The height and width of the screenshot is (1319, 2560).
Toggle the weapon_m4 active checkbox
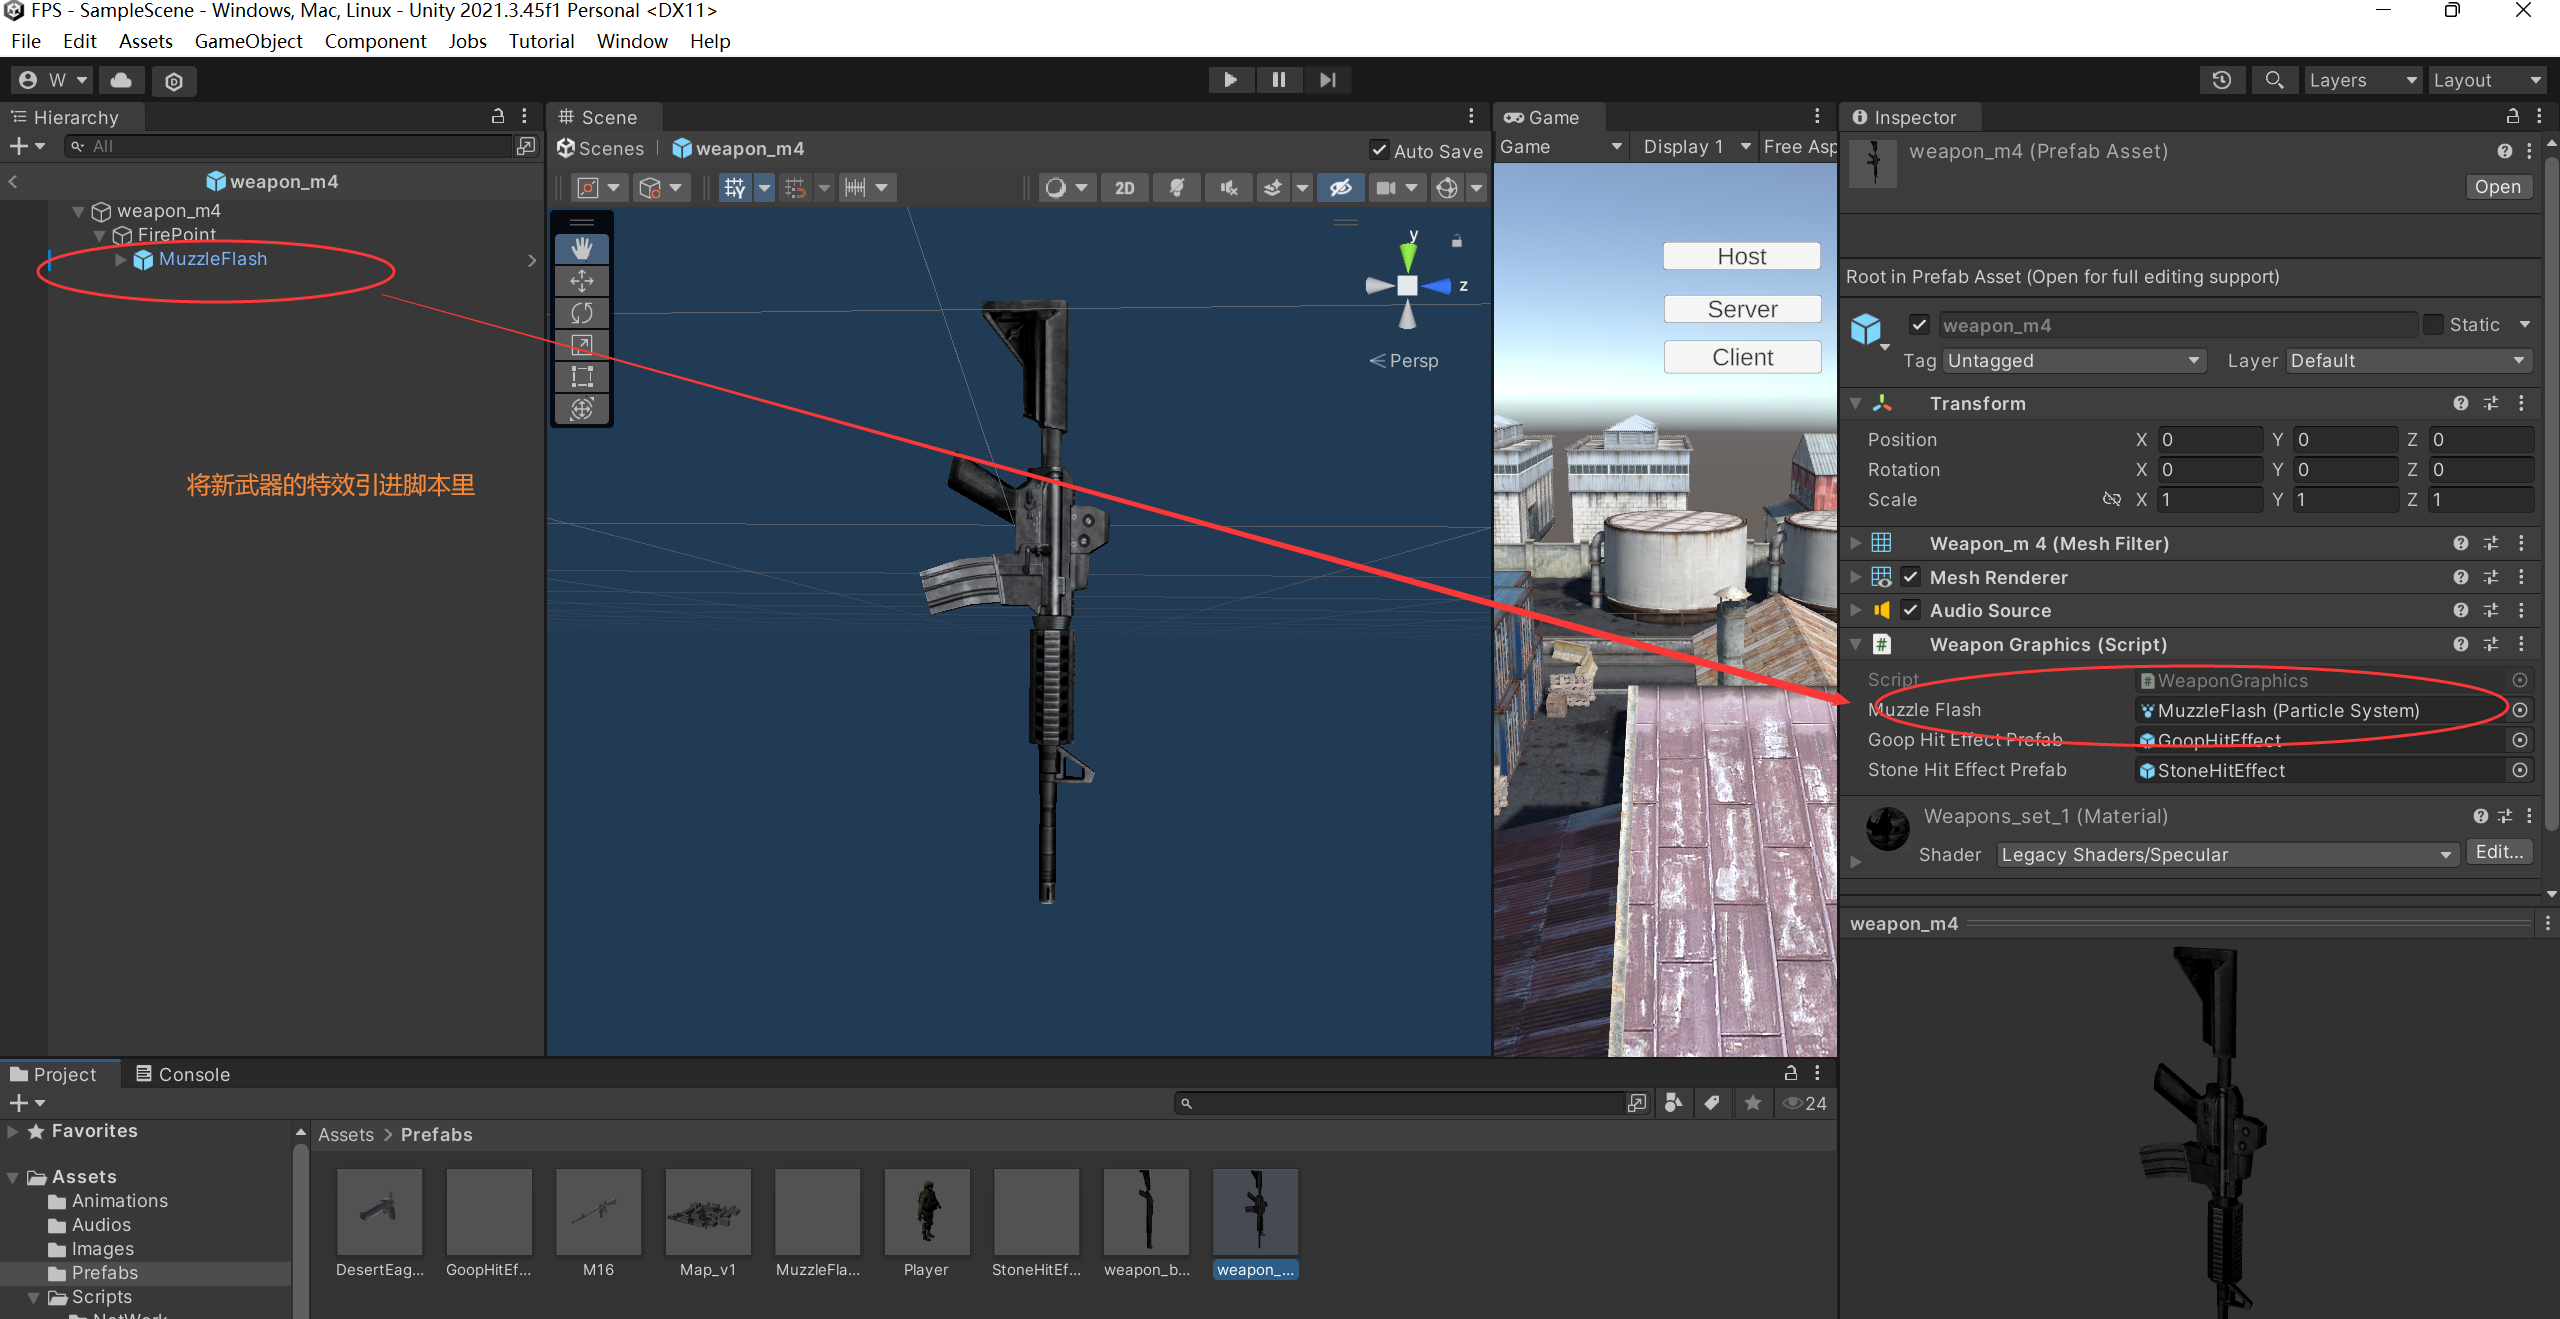click(1918, 325)
